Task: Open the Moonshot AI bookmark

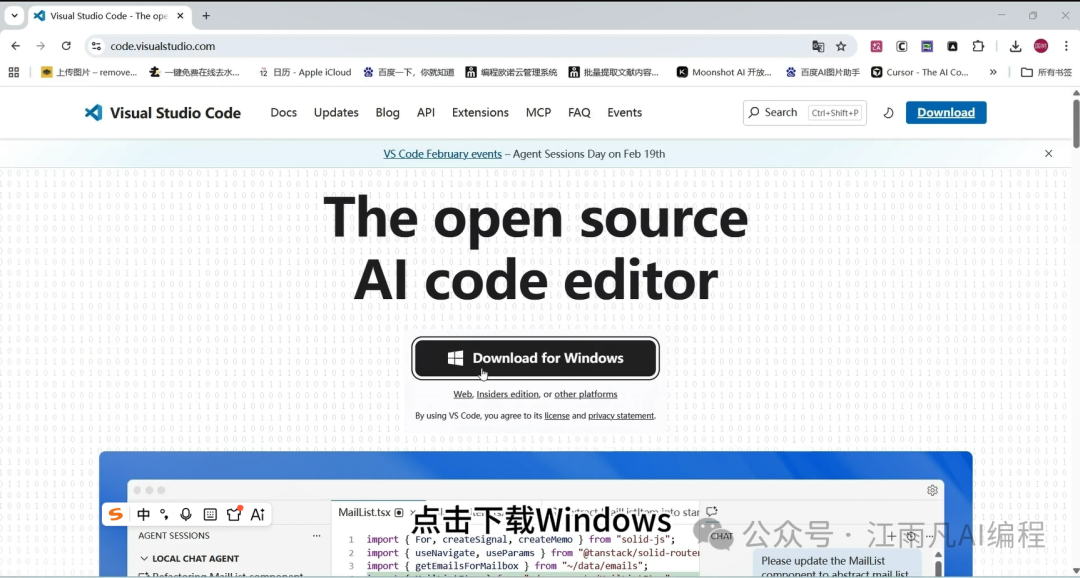Action: click(x=724, y=72)
